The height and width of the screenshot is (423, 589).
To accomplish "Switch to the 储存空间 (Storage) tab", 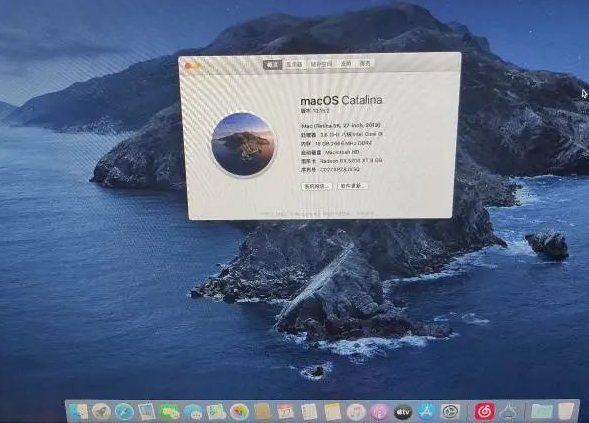I will (321, 64).
